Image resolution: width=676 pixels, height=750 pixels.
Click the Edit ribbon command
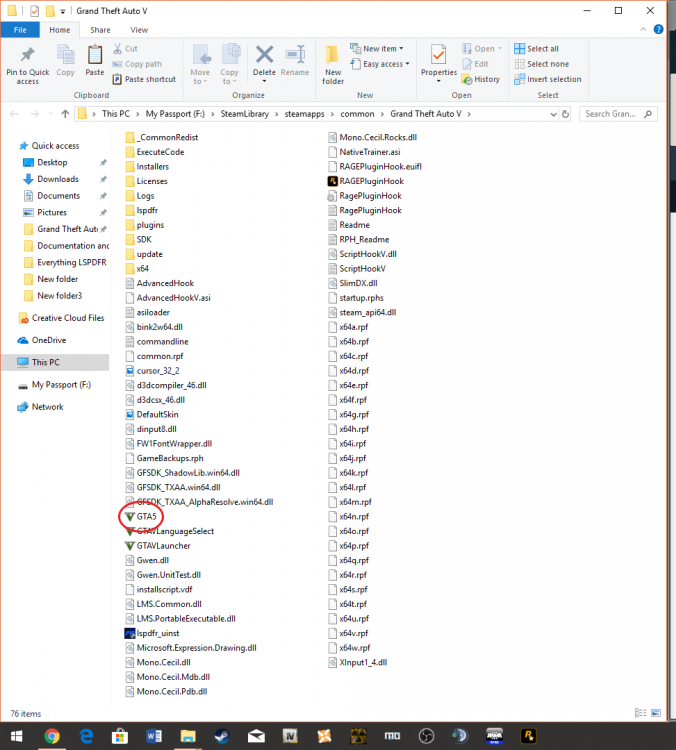pyautogui.click(x=476, y=64)
